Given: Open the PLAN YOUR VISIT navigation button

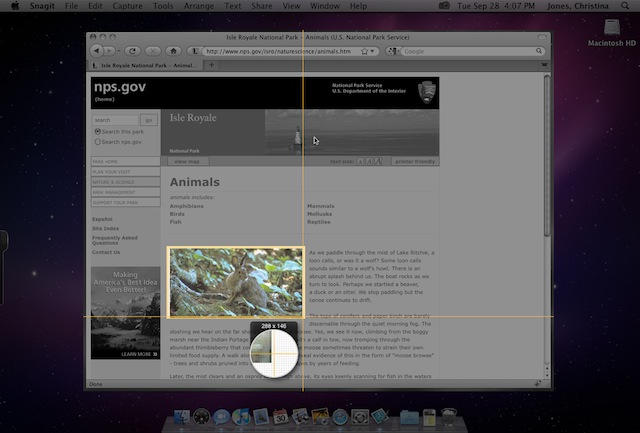Looking at the screenshot, I should point(125,172).
